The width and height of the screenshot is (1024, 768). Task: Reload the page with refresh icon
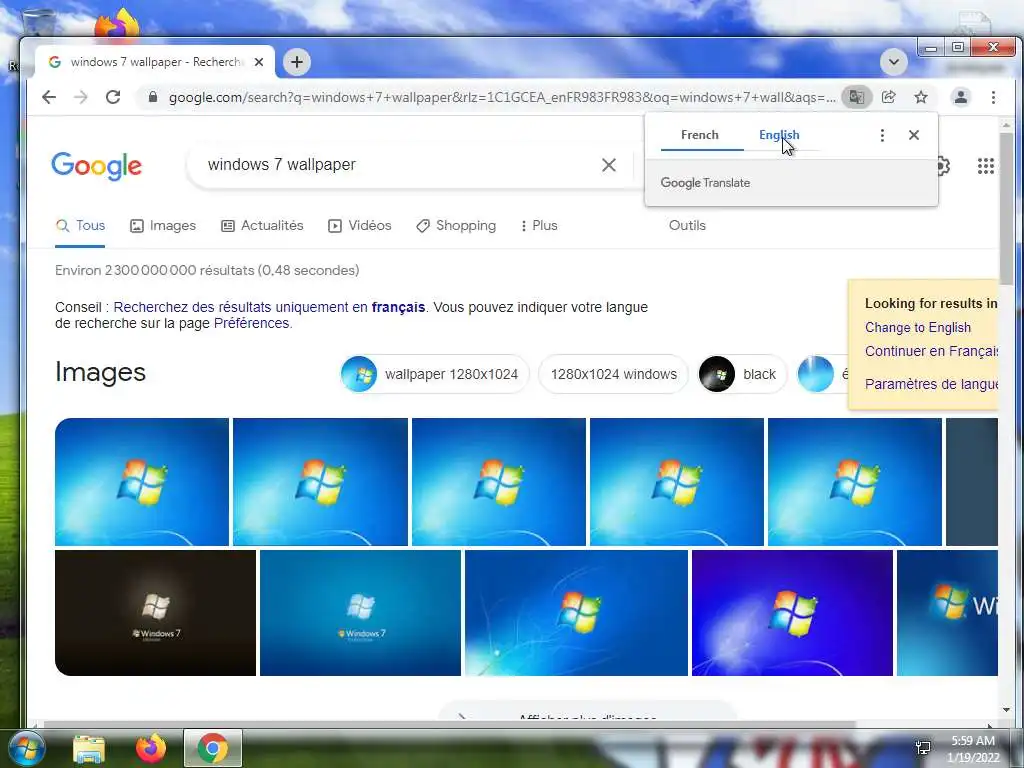tap(113, 97)
